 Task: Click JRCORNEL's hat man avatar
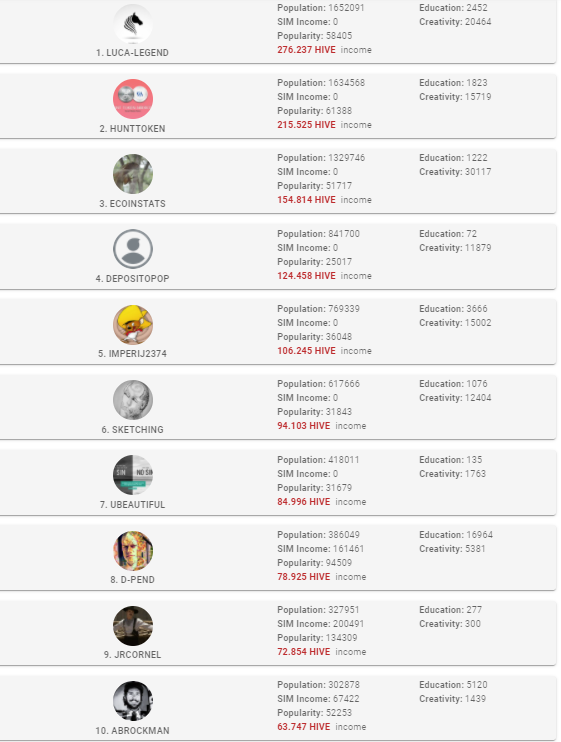[x=133, y=626]
